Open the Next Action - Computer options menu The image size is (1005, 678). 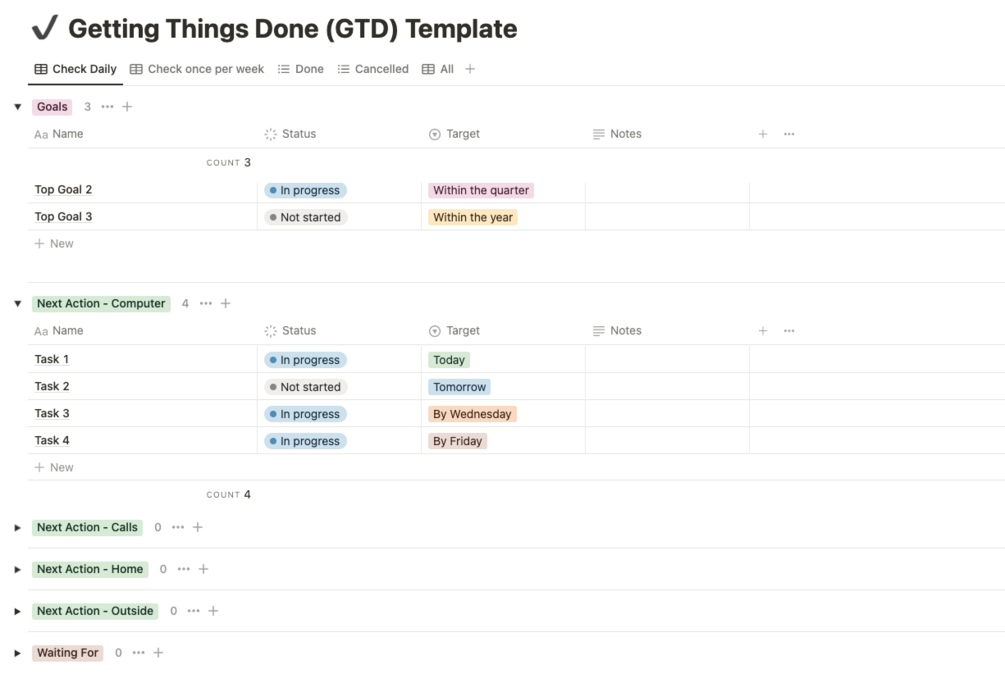tap(208, 303)
